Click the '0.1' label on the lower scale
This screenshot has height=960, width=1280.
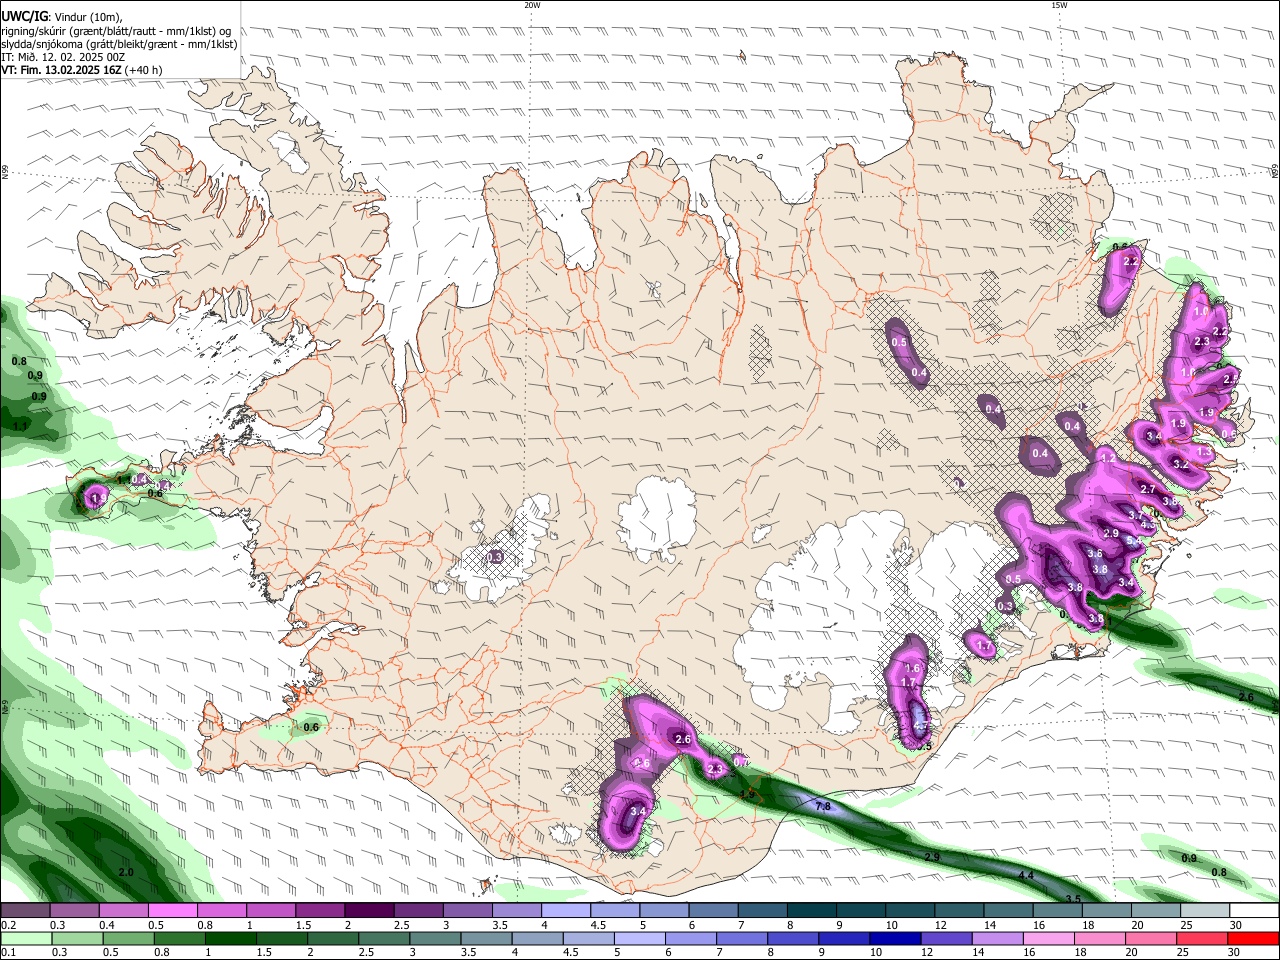(x=8, y=952)
